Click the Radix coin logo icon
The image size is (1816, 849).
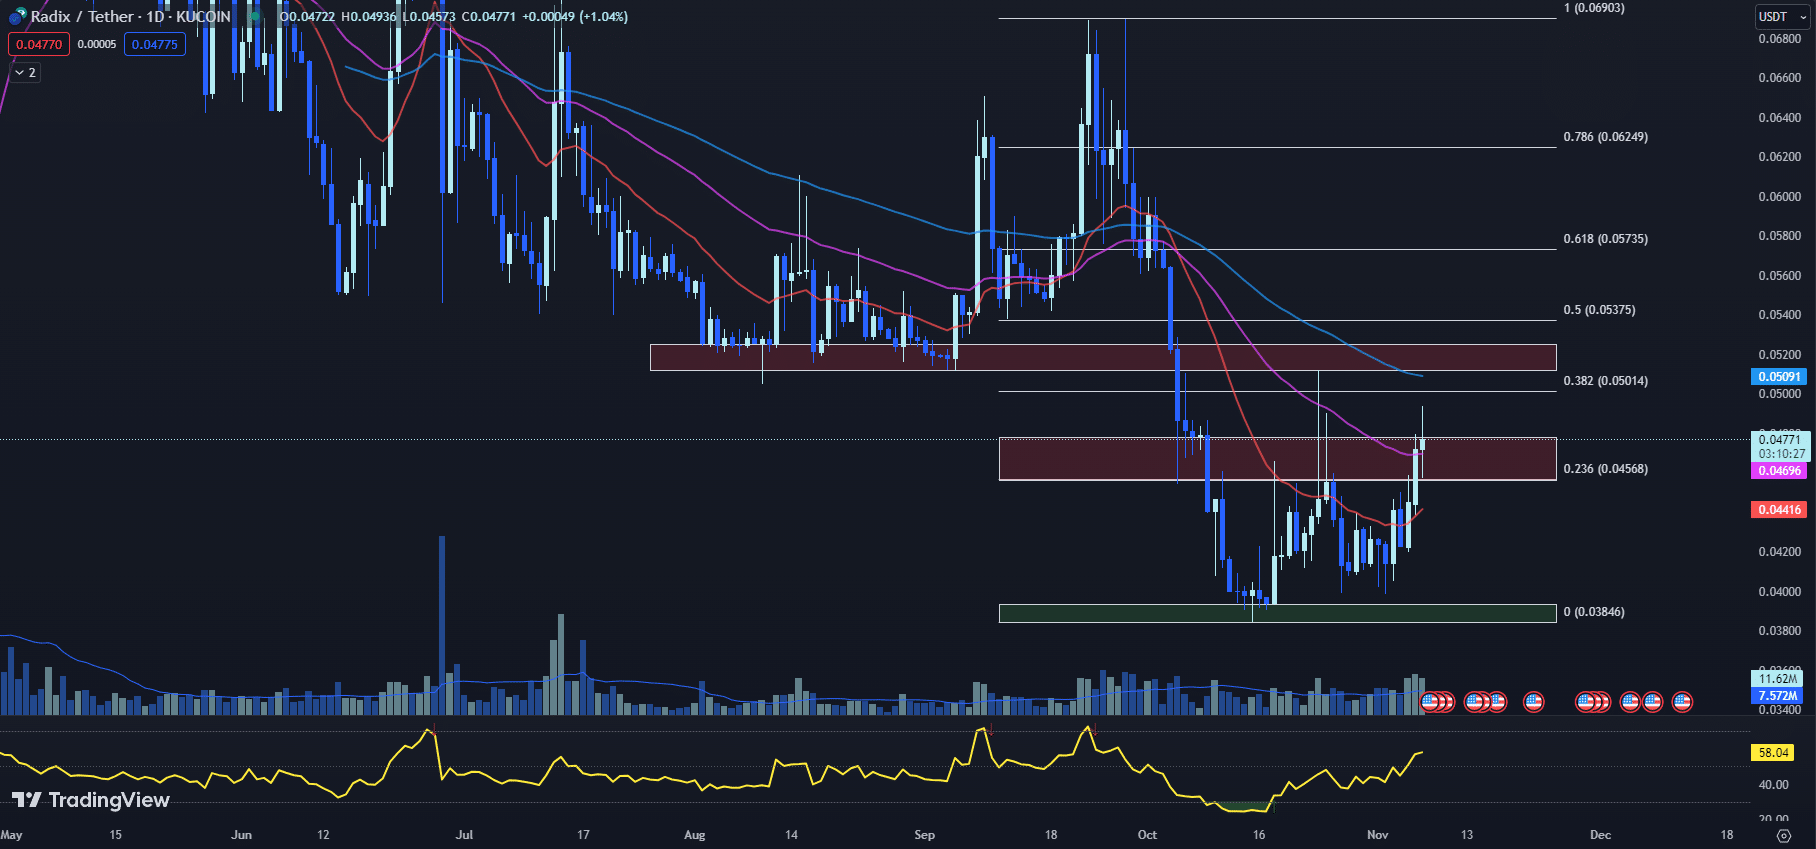click(17, 17)
